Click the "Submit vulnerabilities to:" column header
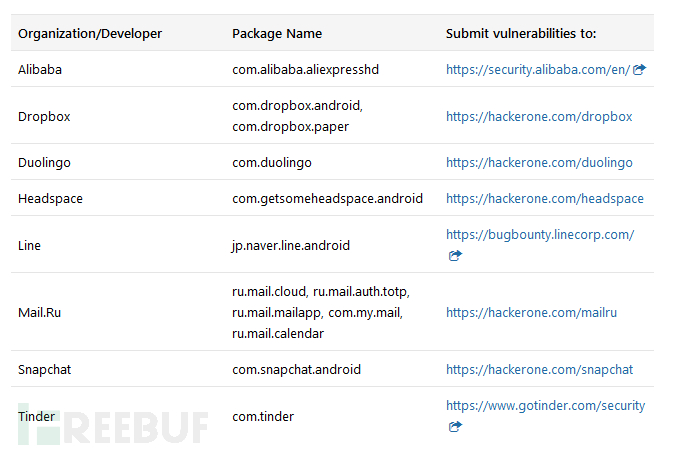This screenshot has height=452, width=673. (521, 33)
